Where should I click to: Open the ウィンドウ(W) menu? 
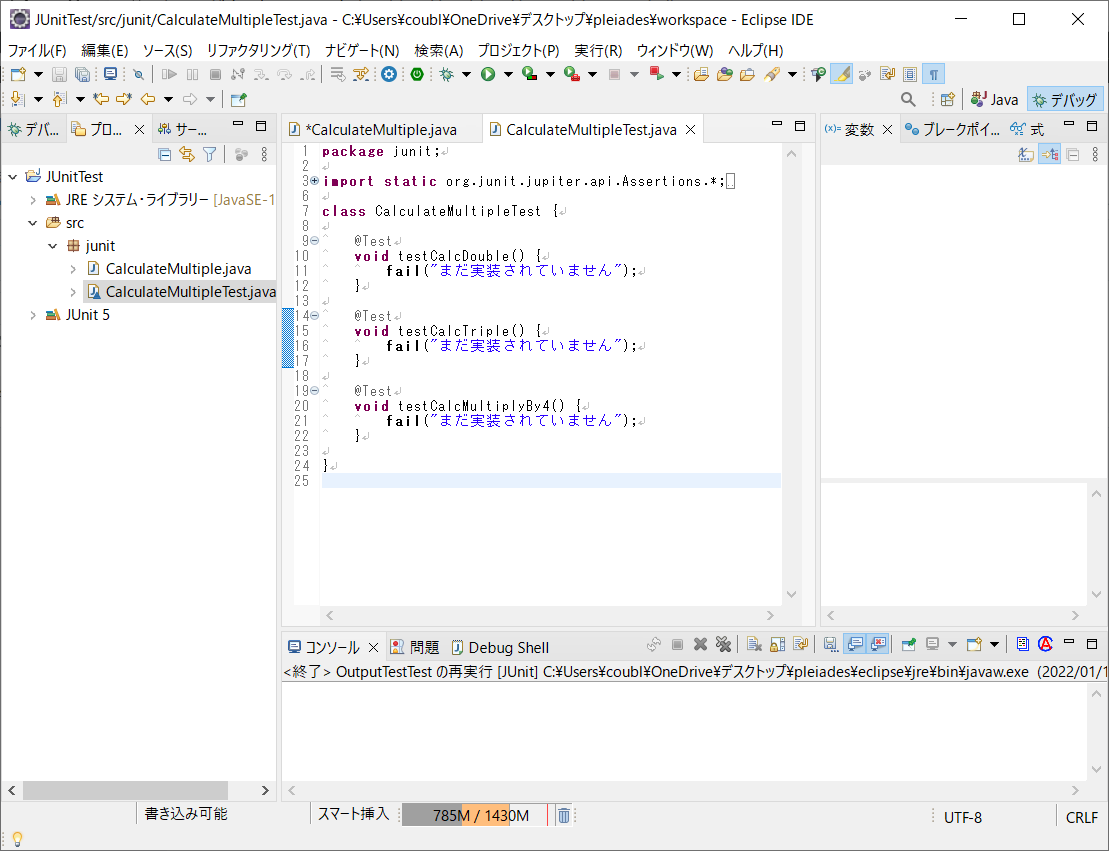click(675, 50)
